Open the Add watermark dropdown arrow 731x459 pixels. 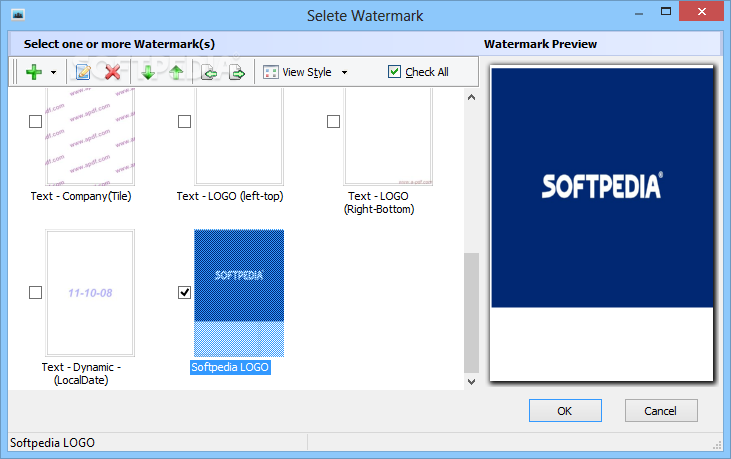[53, 72]
